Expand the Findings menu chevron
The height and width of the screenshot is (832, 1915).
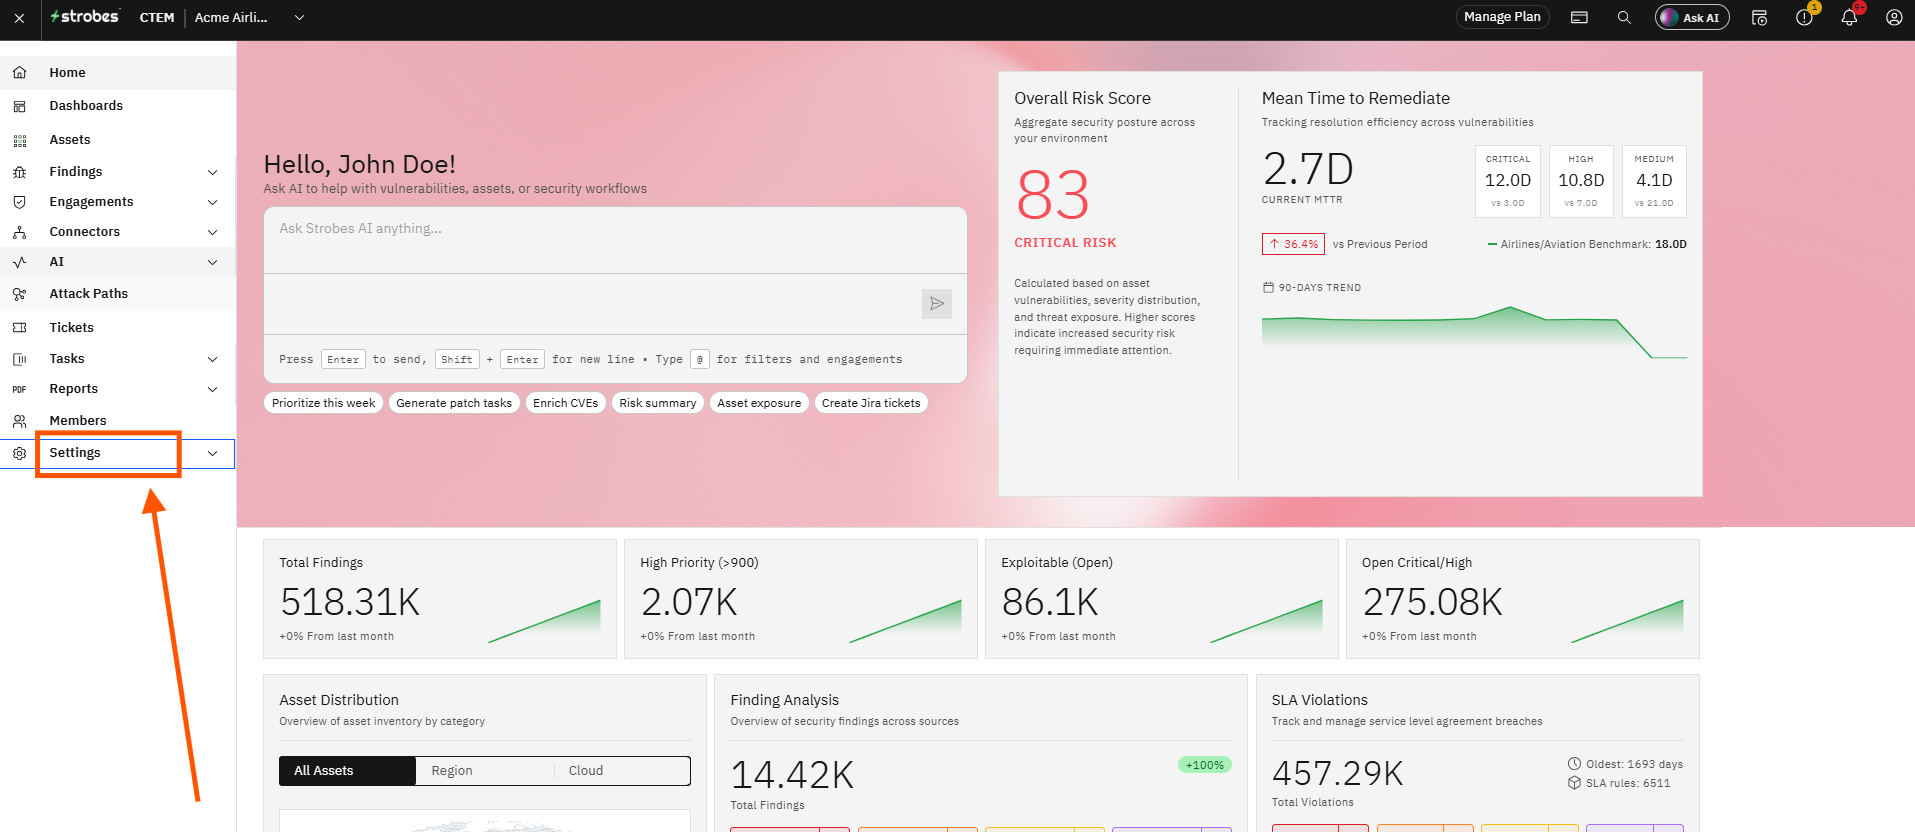point(212,172)
